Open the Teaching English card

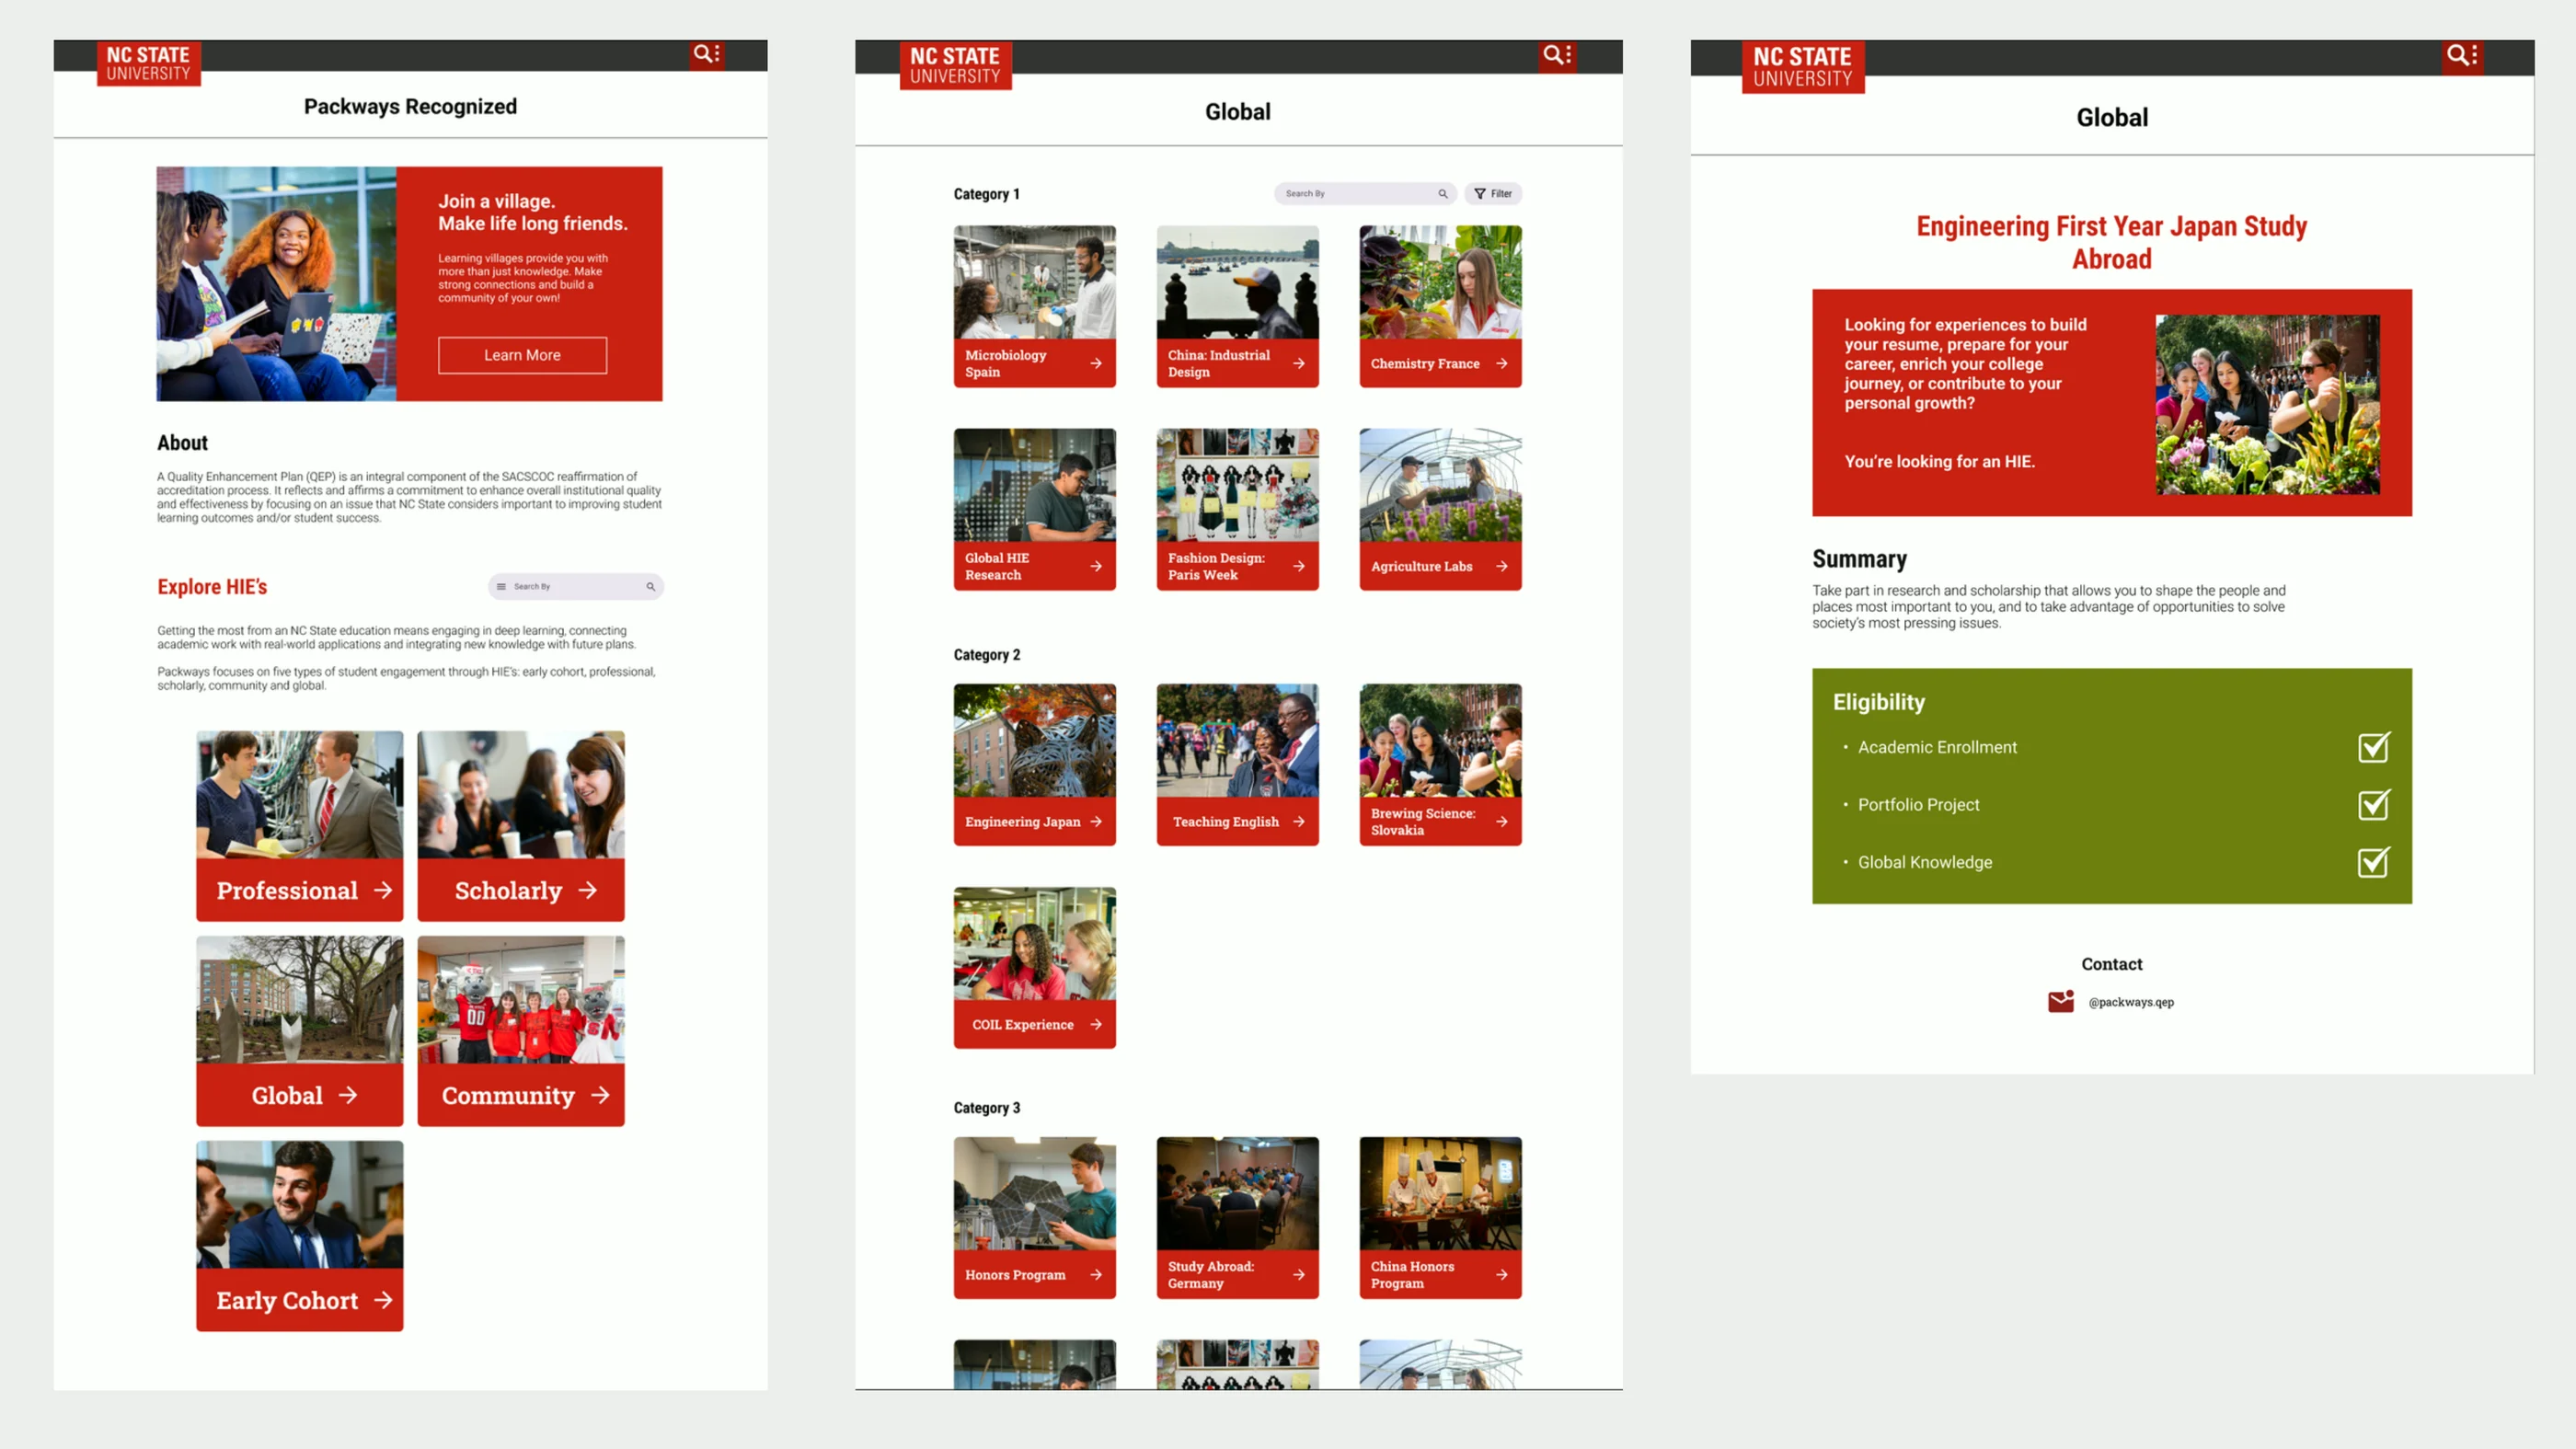[x=1237, y=765]
